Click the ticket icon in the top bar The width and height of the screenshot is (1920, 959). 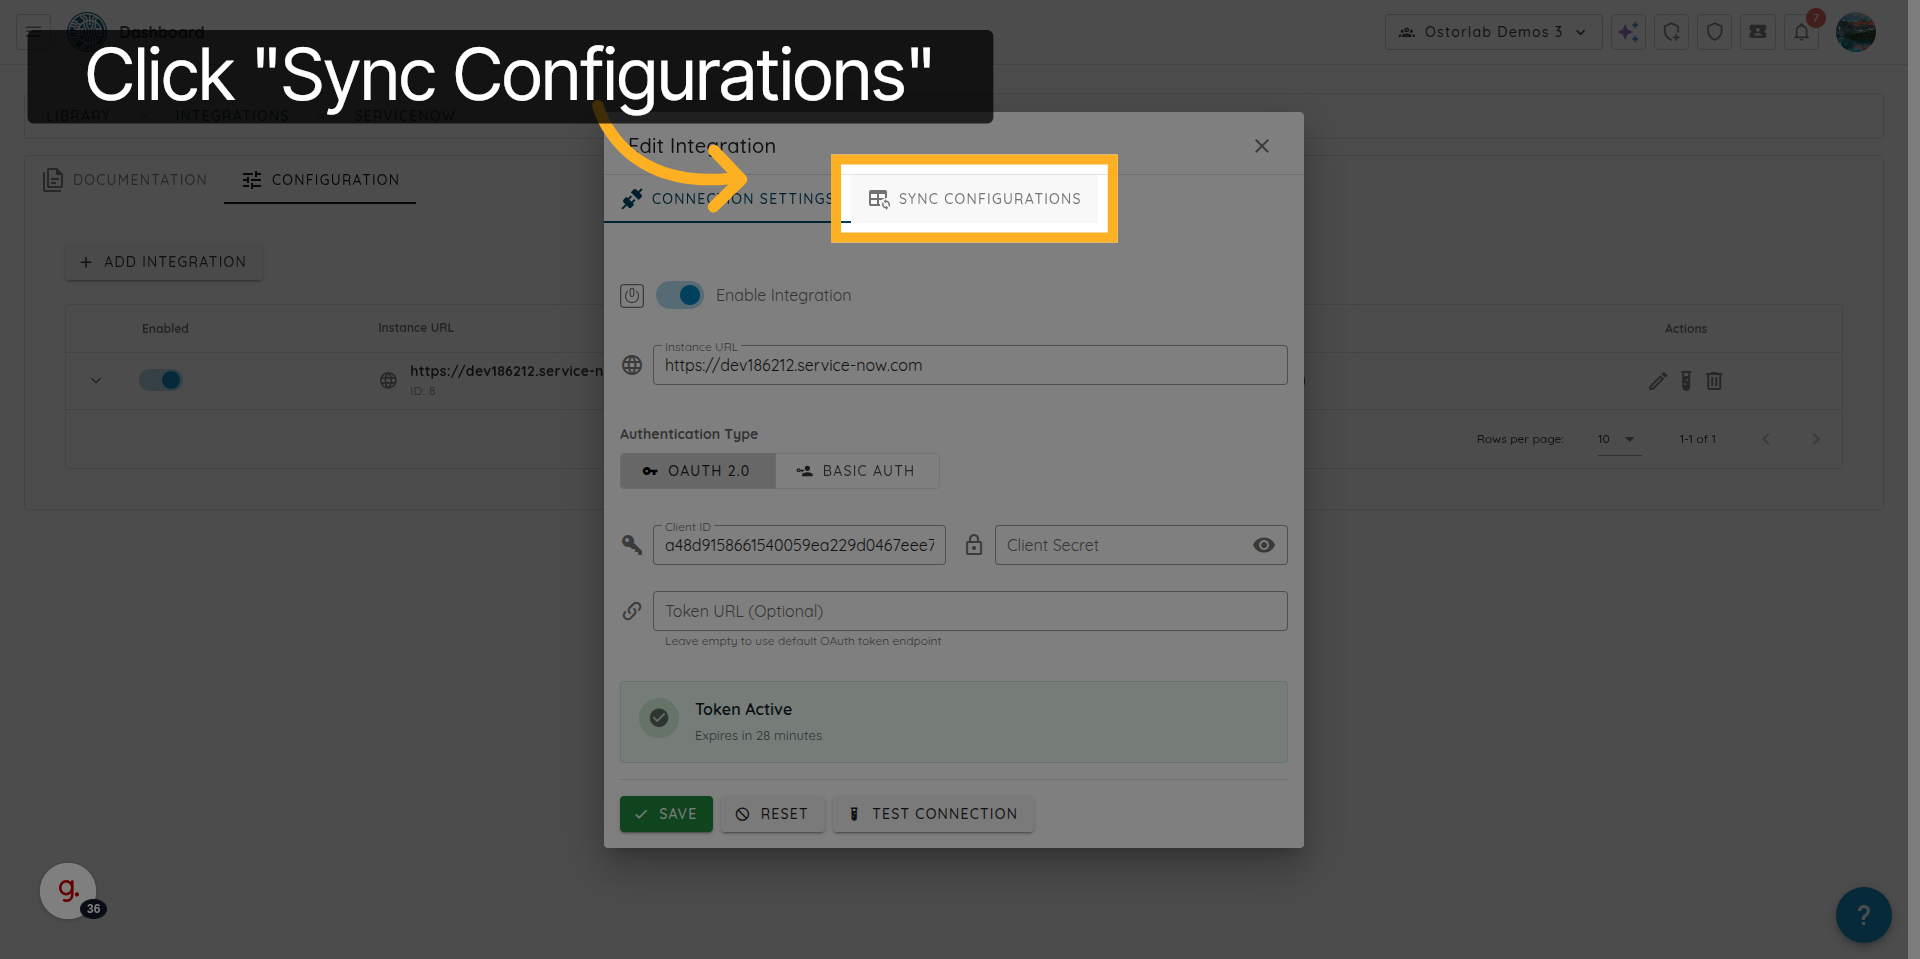coord(1757,31)
